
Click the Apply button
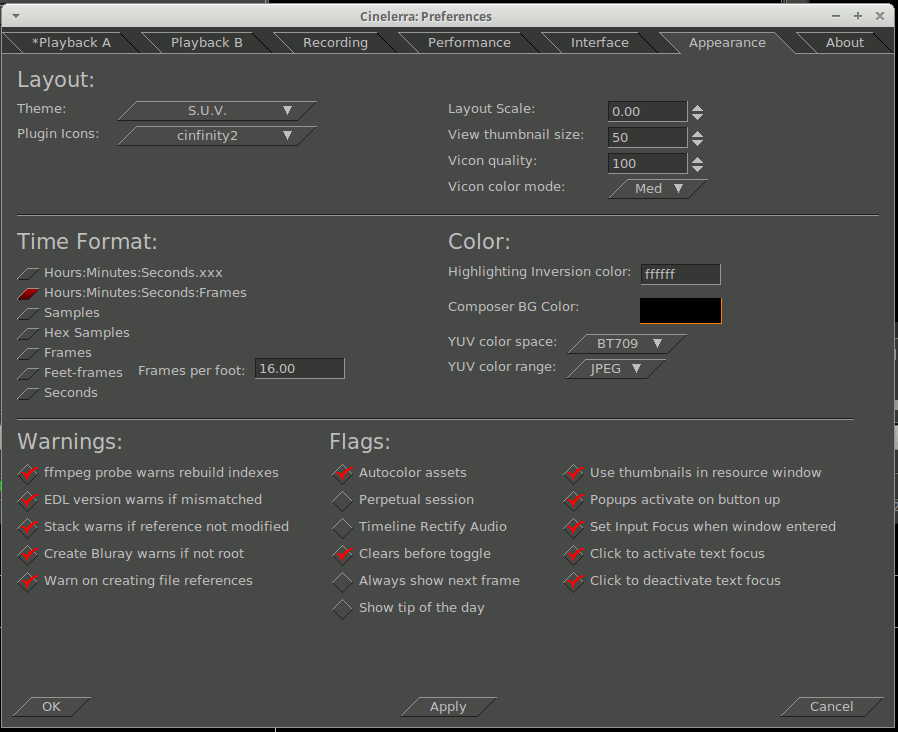coord(448,707)
